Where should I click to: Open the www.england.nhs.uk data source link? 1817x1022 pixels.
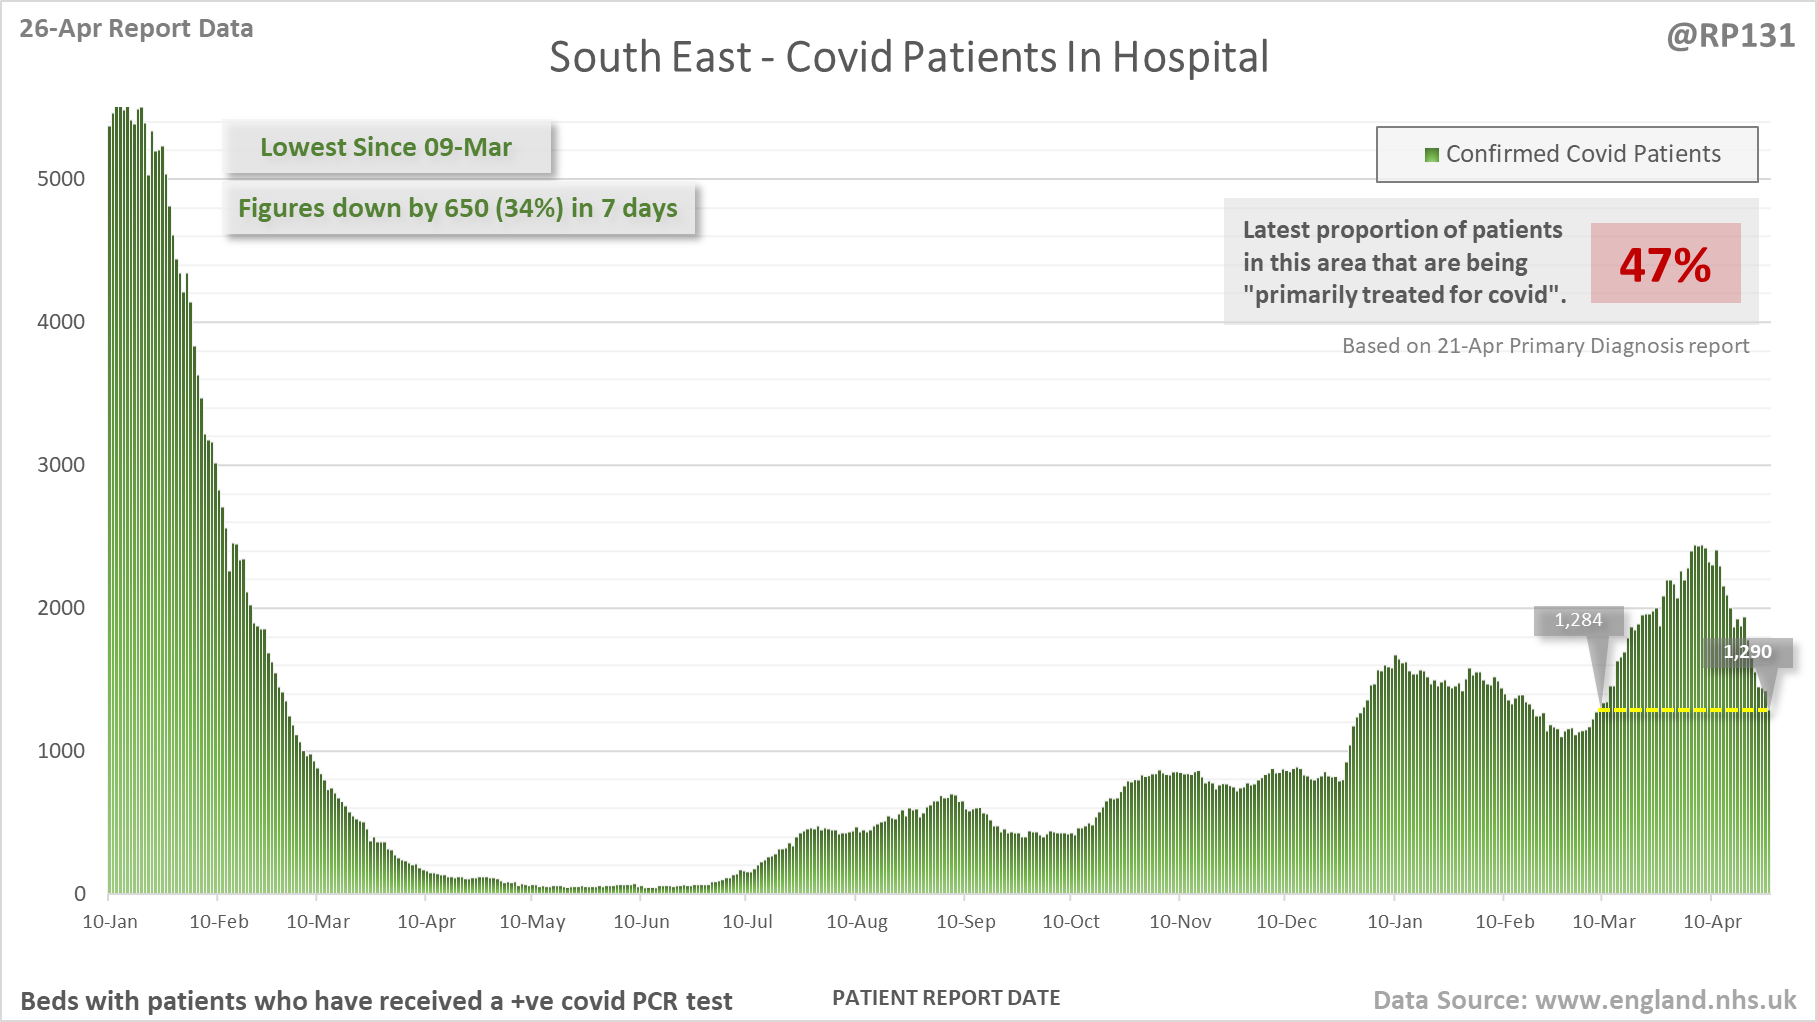pos(1665,1000)
